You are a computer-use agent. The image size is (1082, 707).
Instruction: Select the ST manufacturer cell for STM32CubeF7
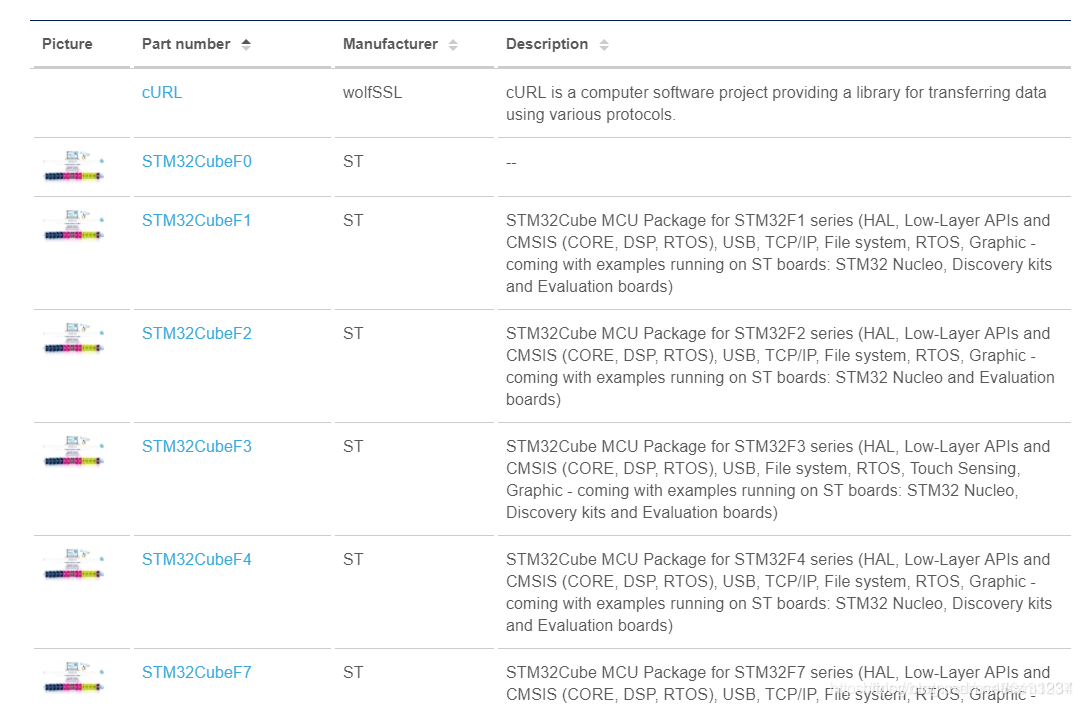pyautogui.click(x=353, y=673)
